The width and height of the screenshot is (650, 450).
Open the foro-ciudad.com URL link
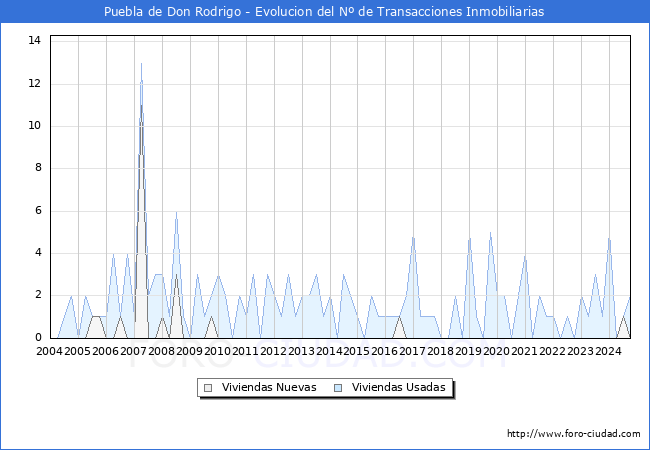pos(574,433)
